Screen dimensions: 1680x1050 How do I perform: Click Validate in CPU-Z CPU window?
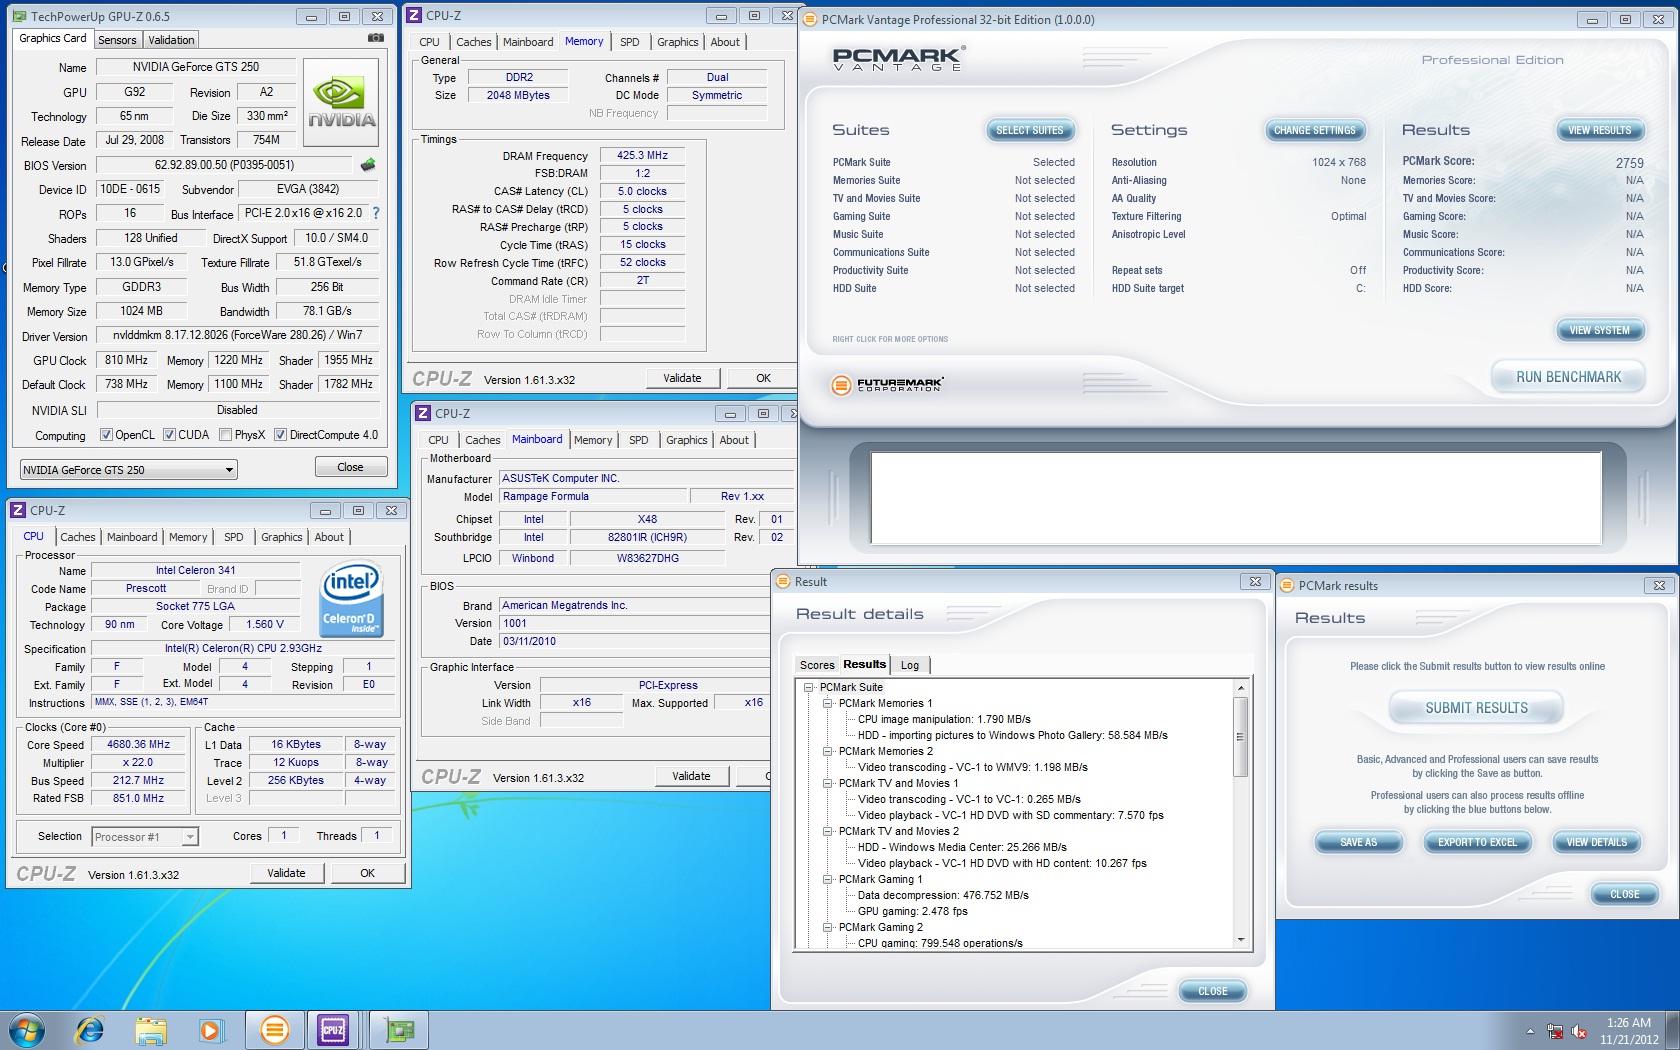click(x=286, y=873)
